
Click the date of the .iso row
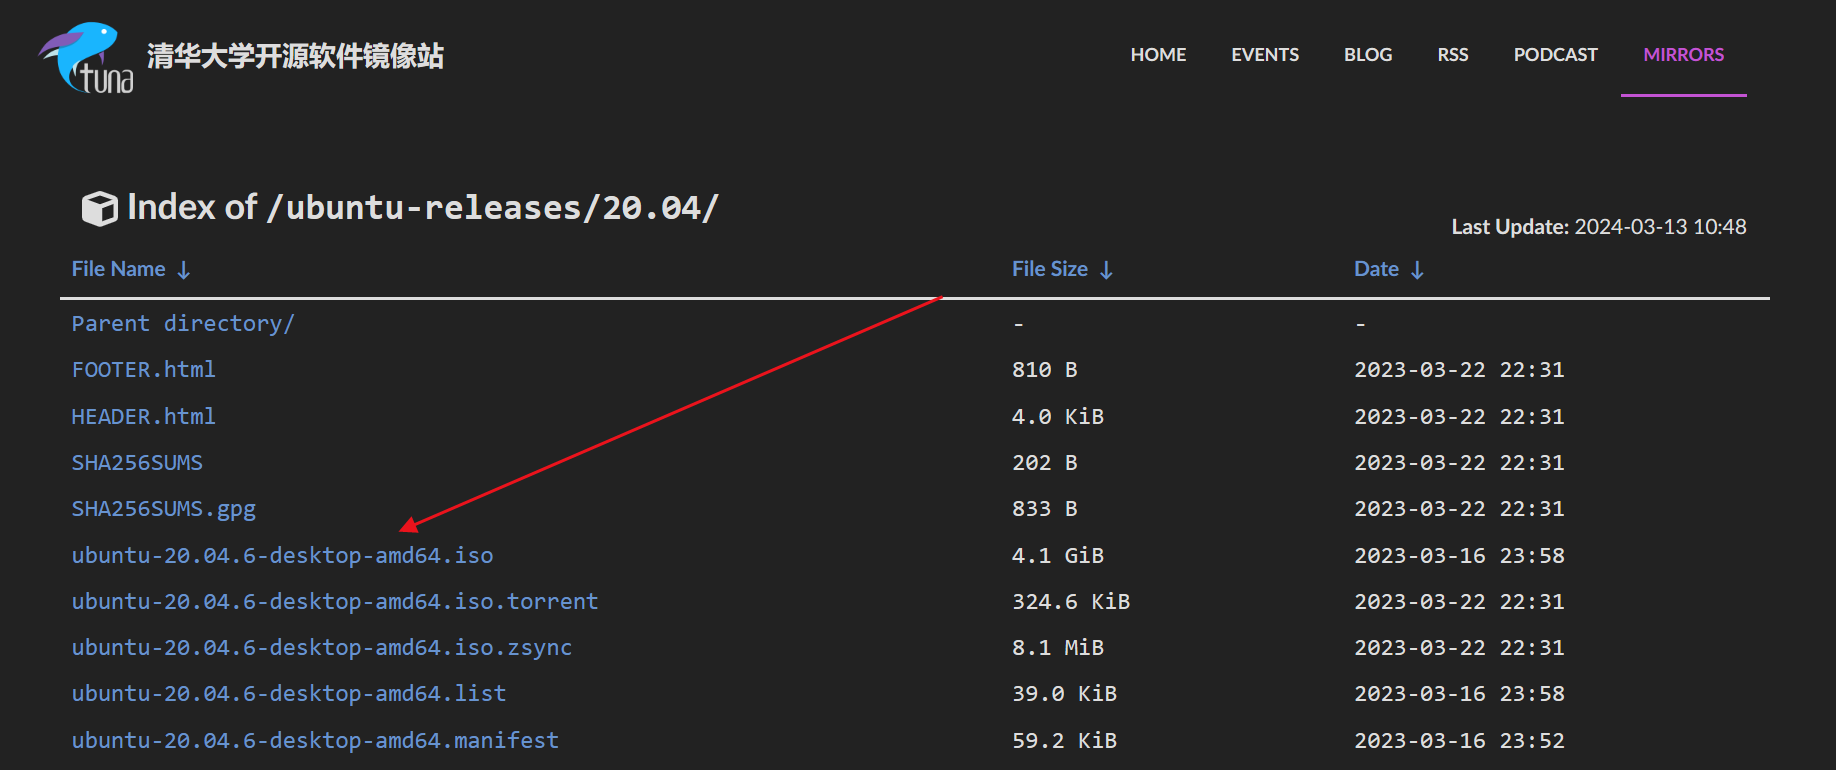[x=1460, y=555]
